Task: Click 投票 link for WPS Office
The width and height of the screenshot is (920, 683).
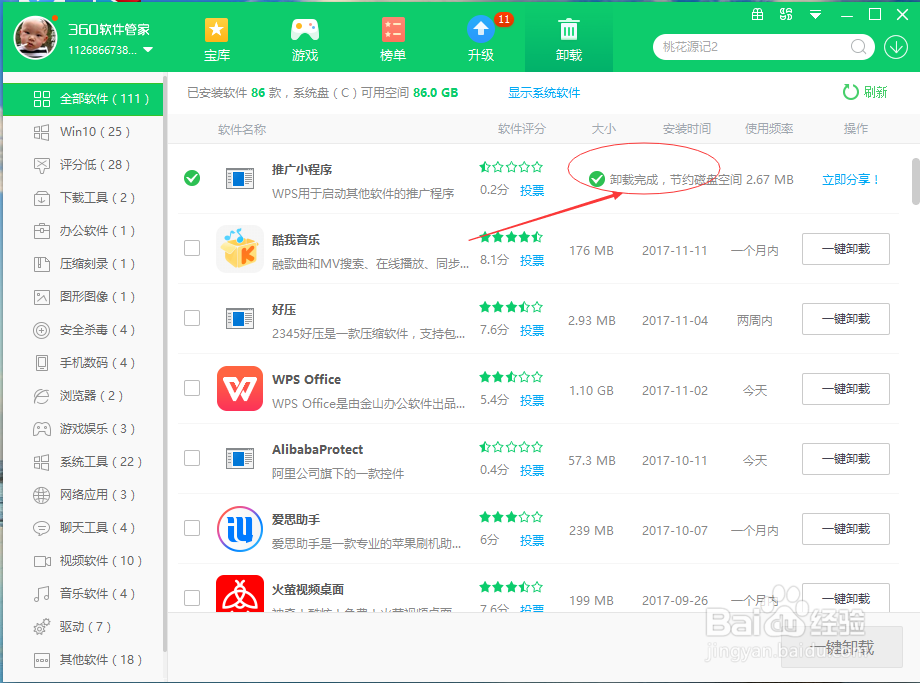Action: click(x=532, y=400)
